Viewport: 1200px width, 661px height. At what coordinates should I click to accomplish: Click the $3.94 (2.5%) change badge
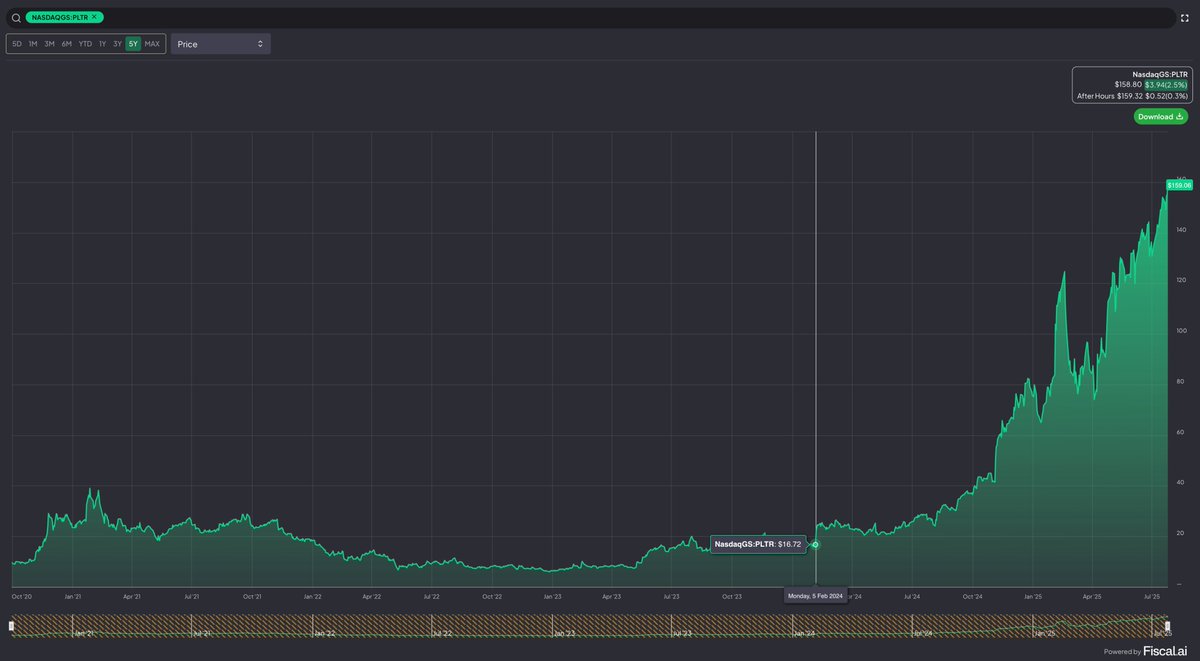1166,85
